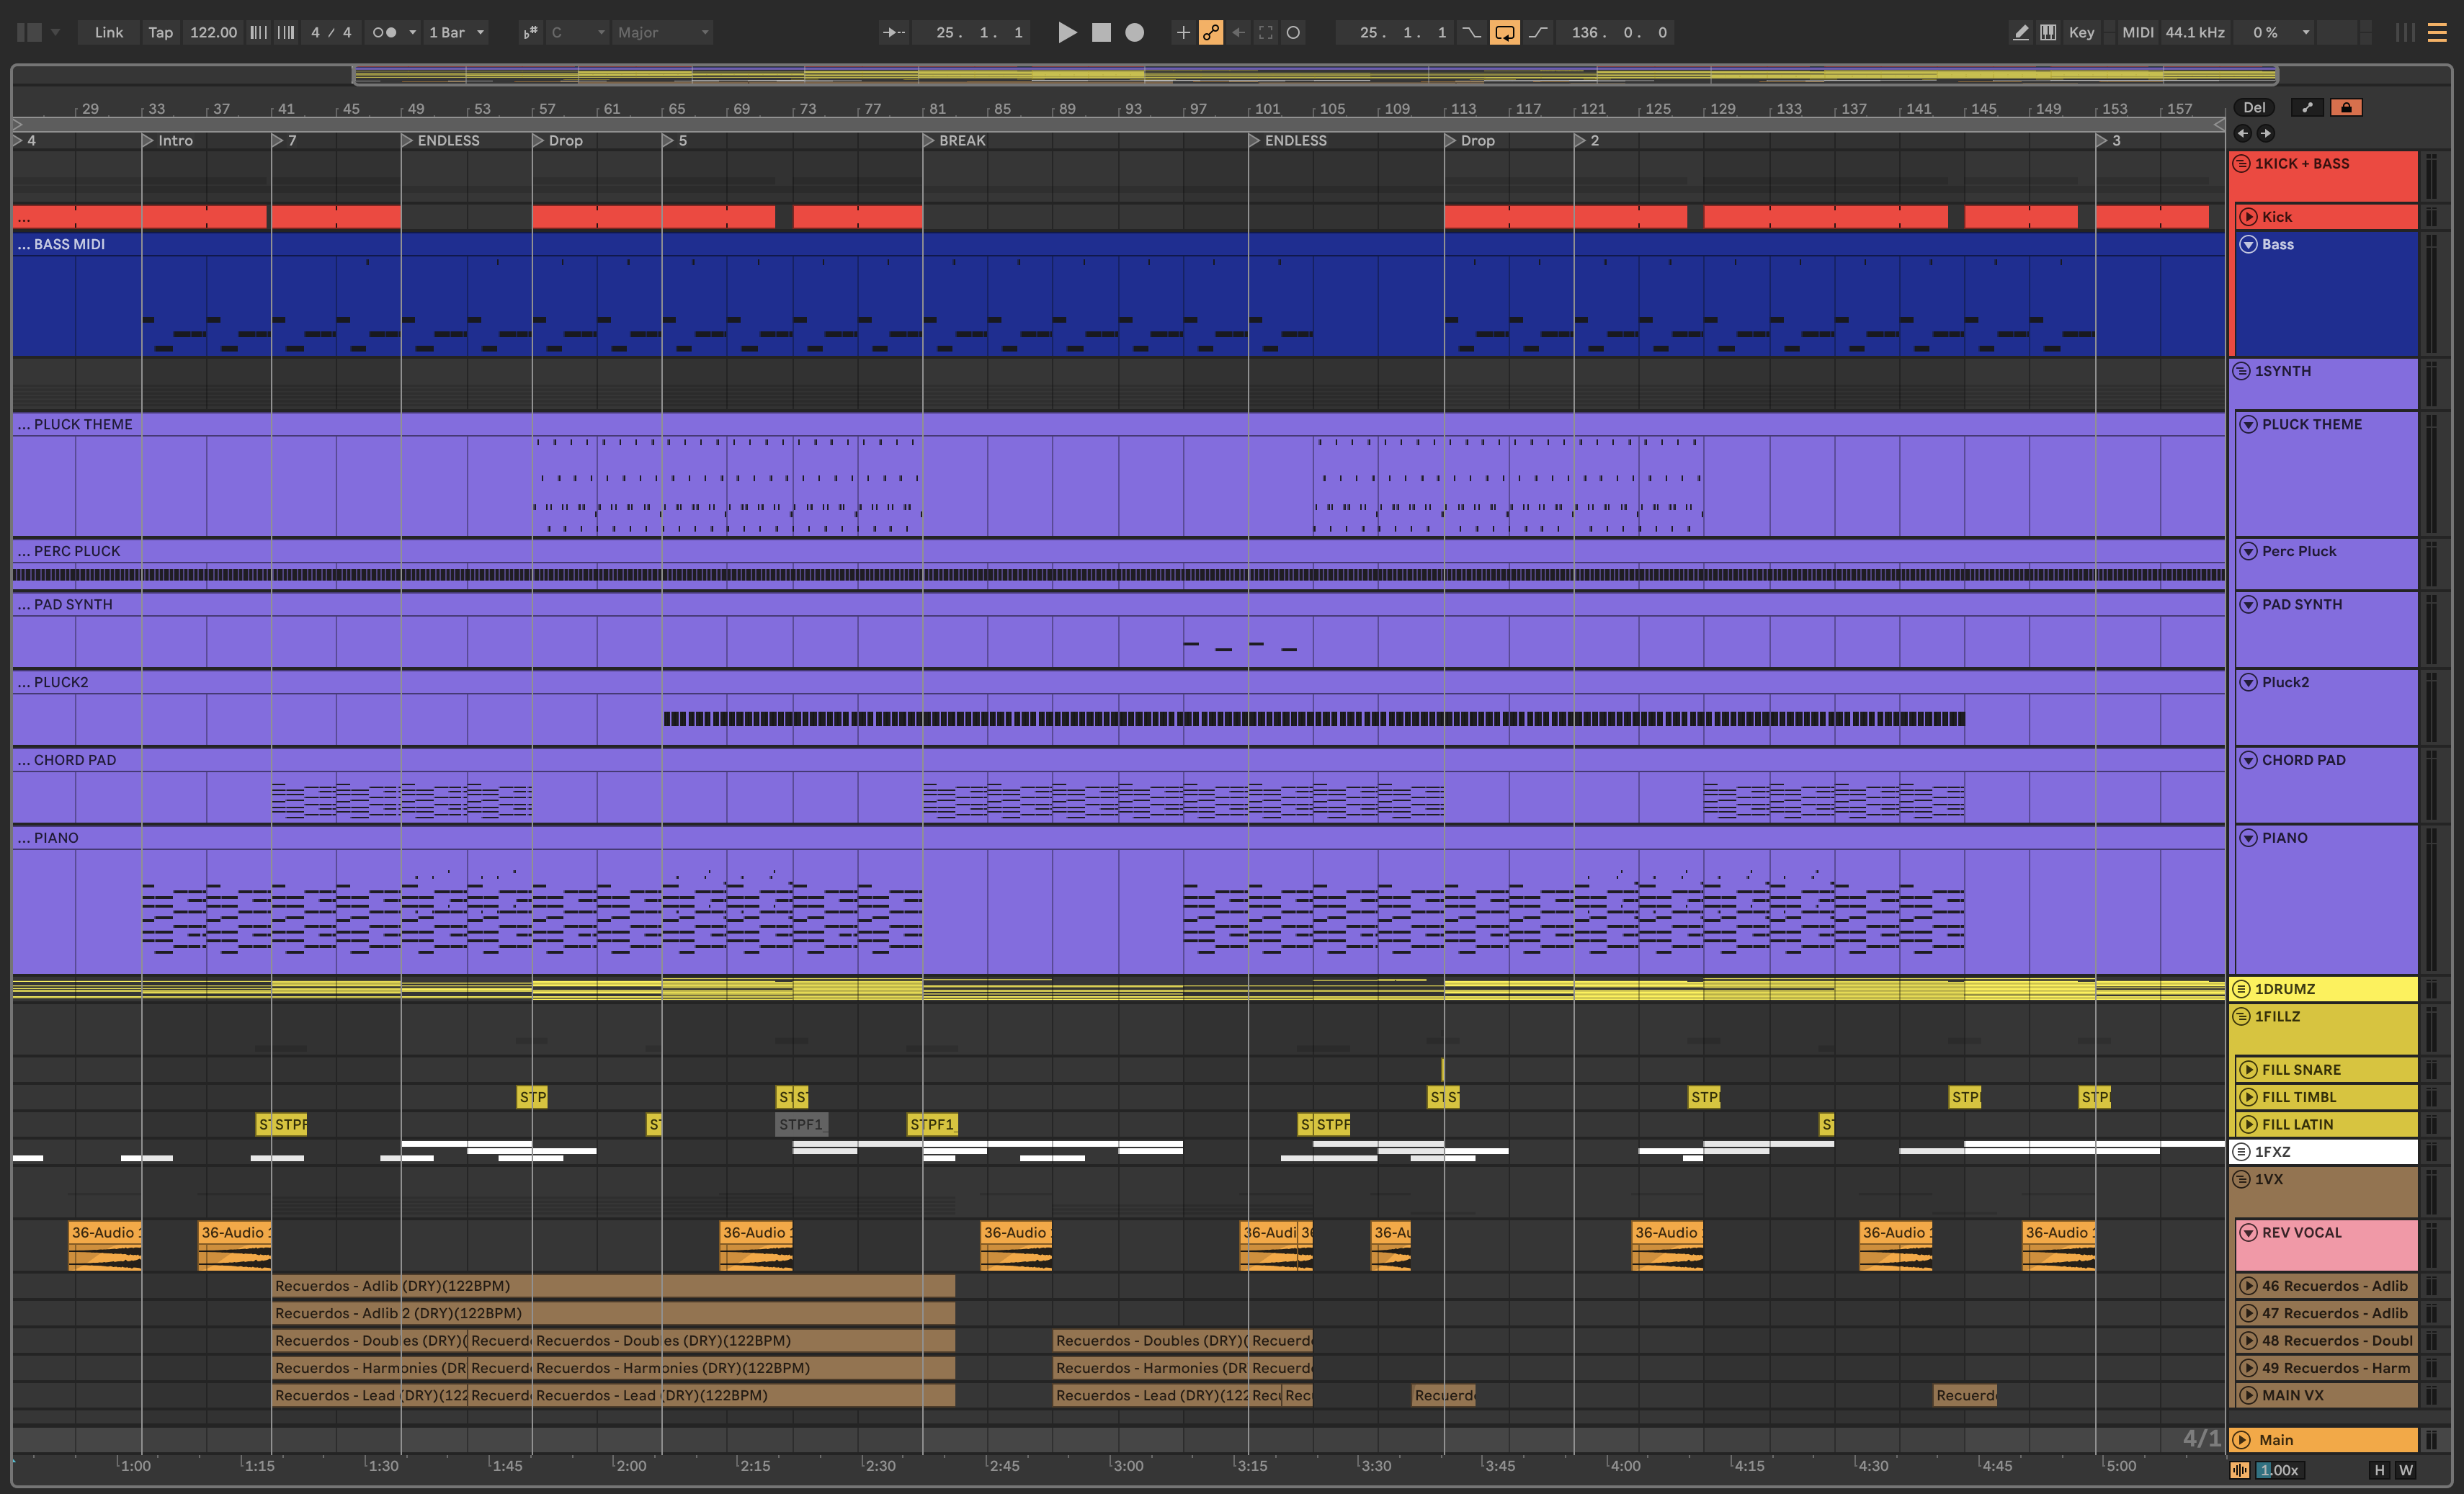Select the PLUCK THEME track header
Screen dimensions: 2464x1494
(x=2311, y=424)
